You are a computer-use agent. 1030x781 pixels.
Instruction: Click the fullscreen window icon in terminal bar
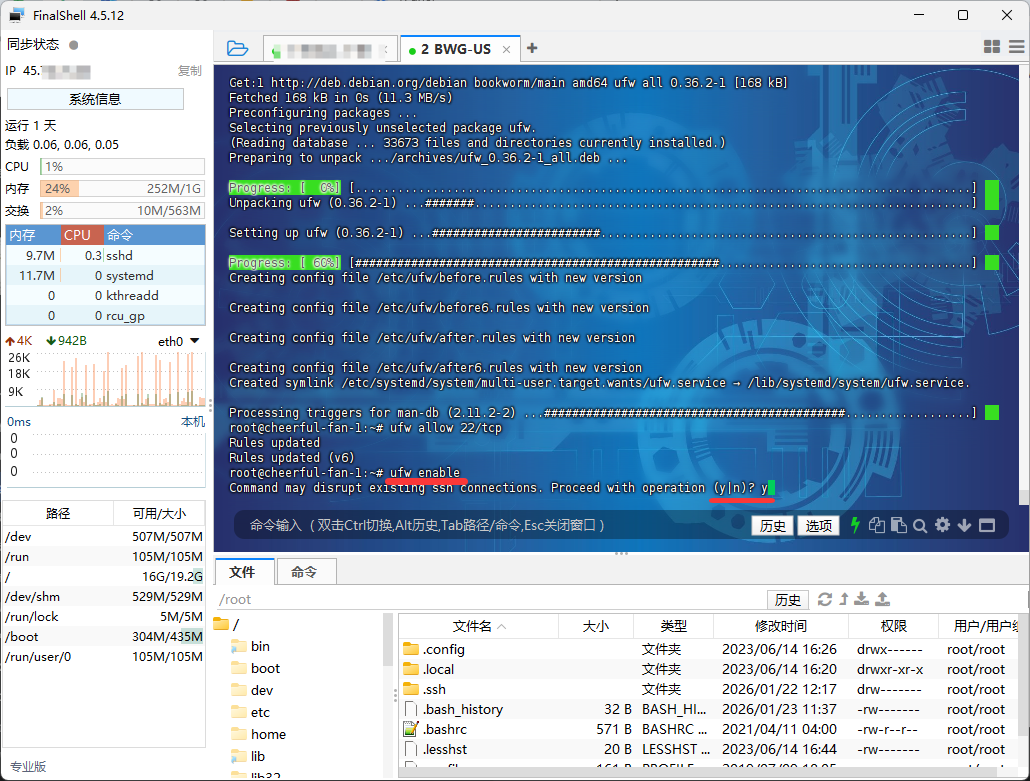point(987,525)
